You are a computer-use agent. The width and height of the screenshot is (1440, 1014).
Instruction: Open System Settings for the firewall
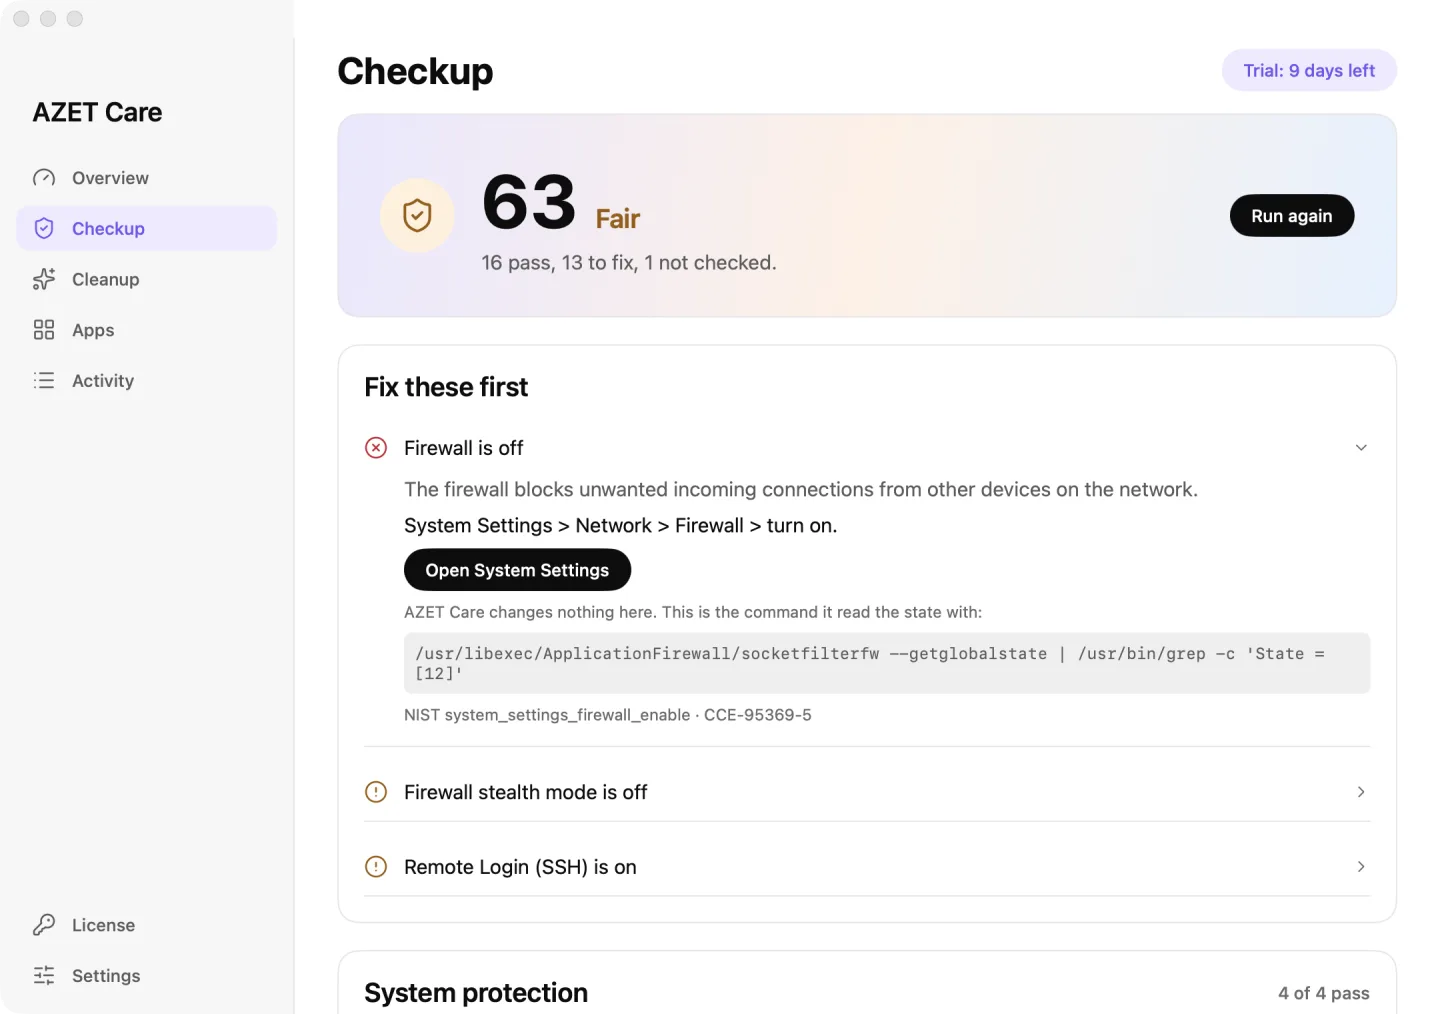pyautogui.click(x=517, y=570)
